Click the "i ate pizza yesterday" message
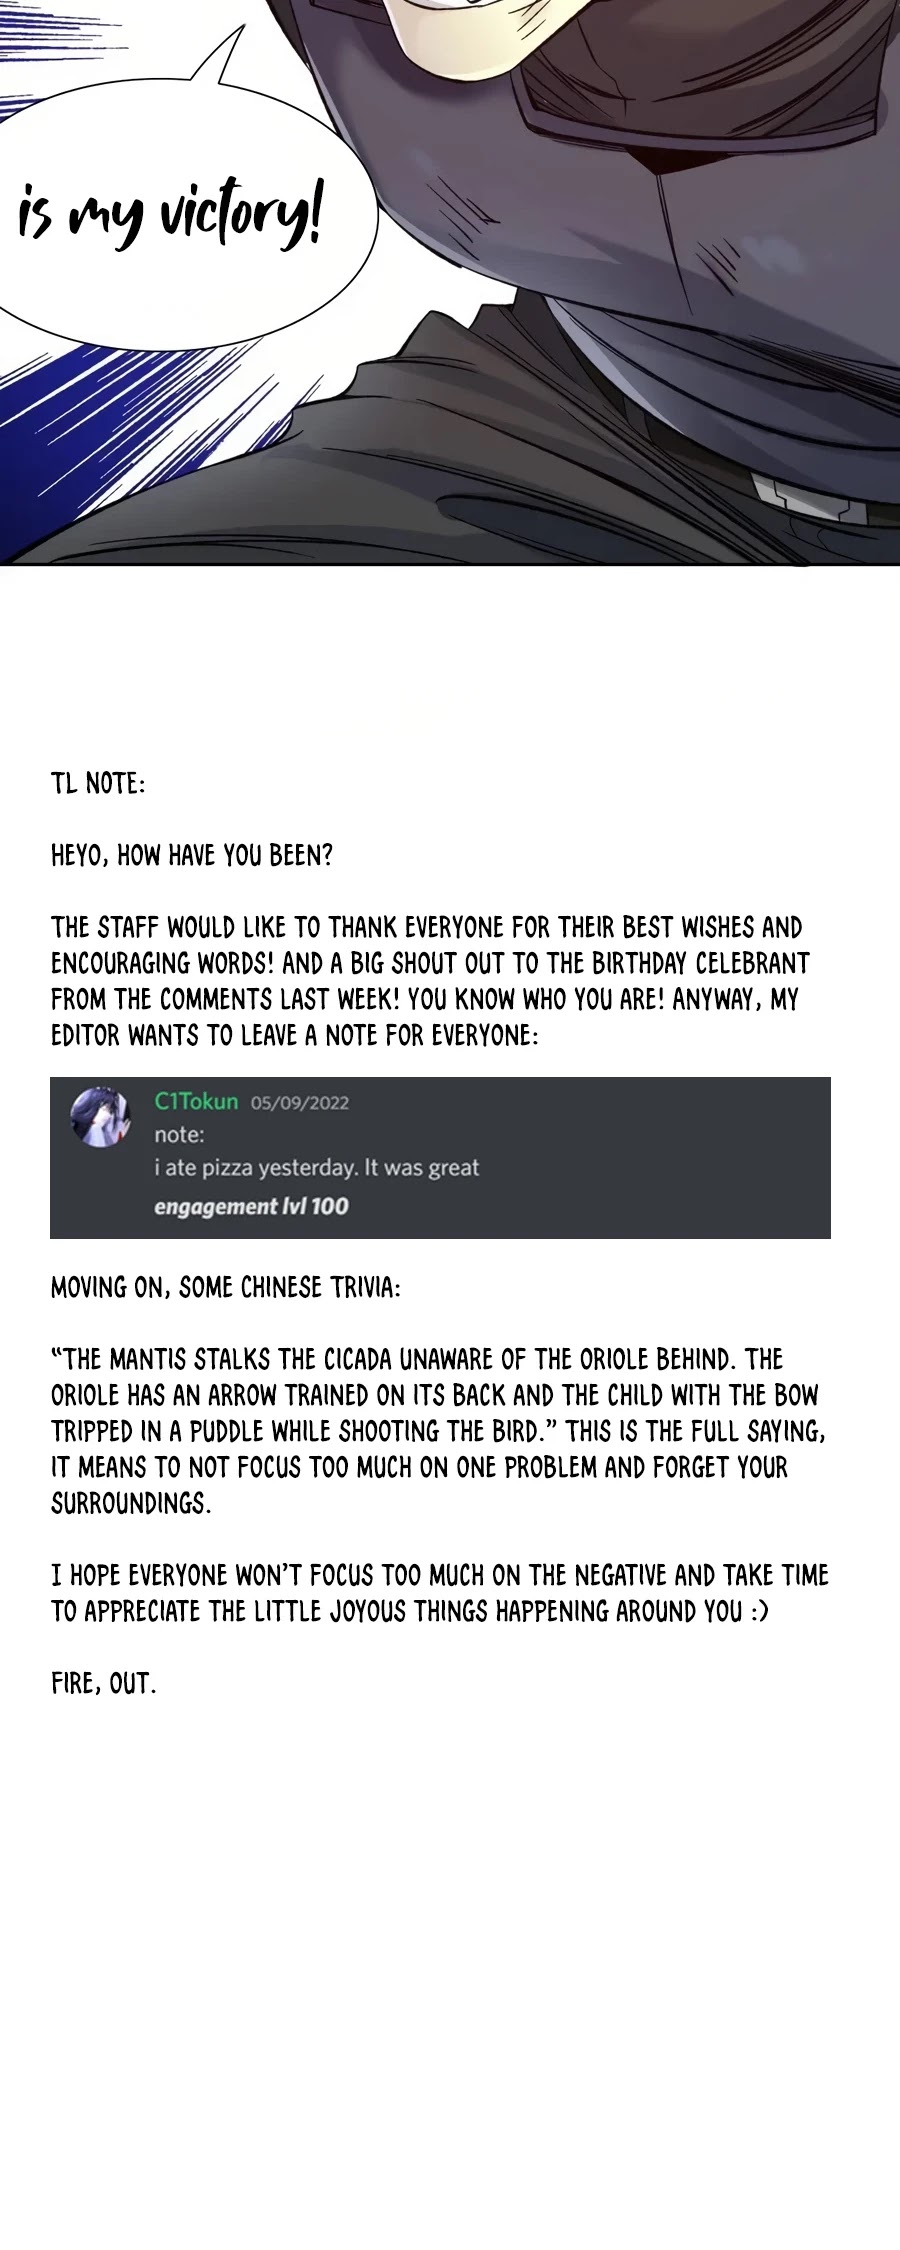 click(316, 1168)
